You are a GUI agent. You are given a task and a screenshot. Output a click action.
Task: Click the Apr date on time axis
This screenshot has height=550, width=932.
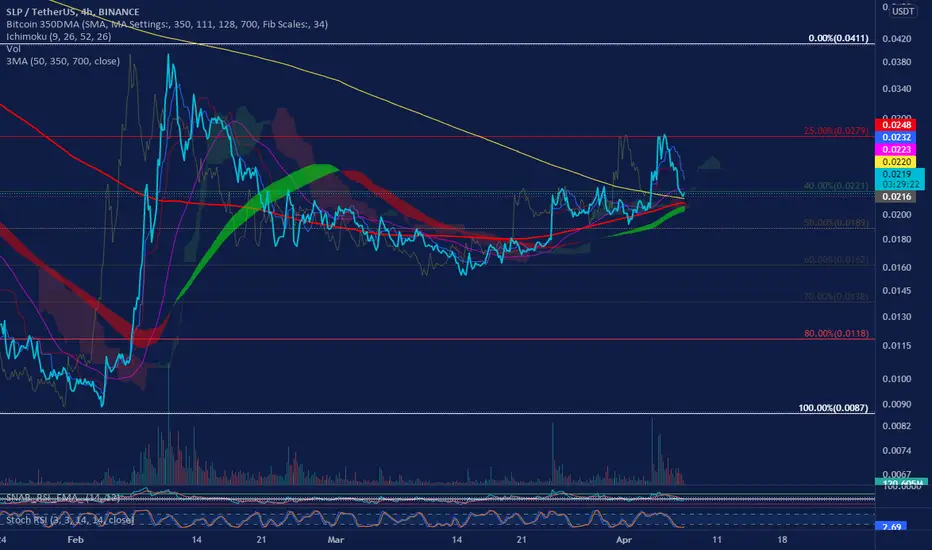(624, 540)
